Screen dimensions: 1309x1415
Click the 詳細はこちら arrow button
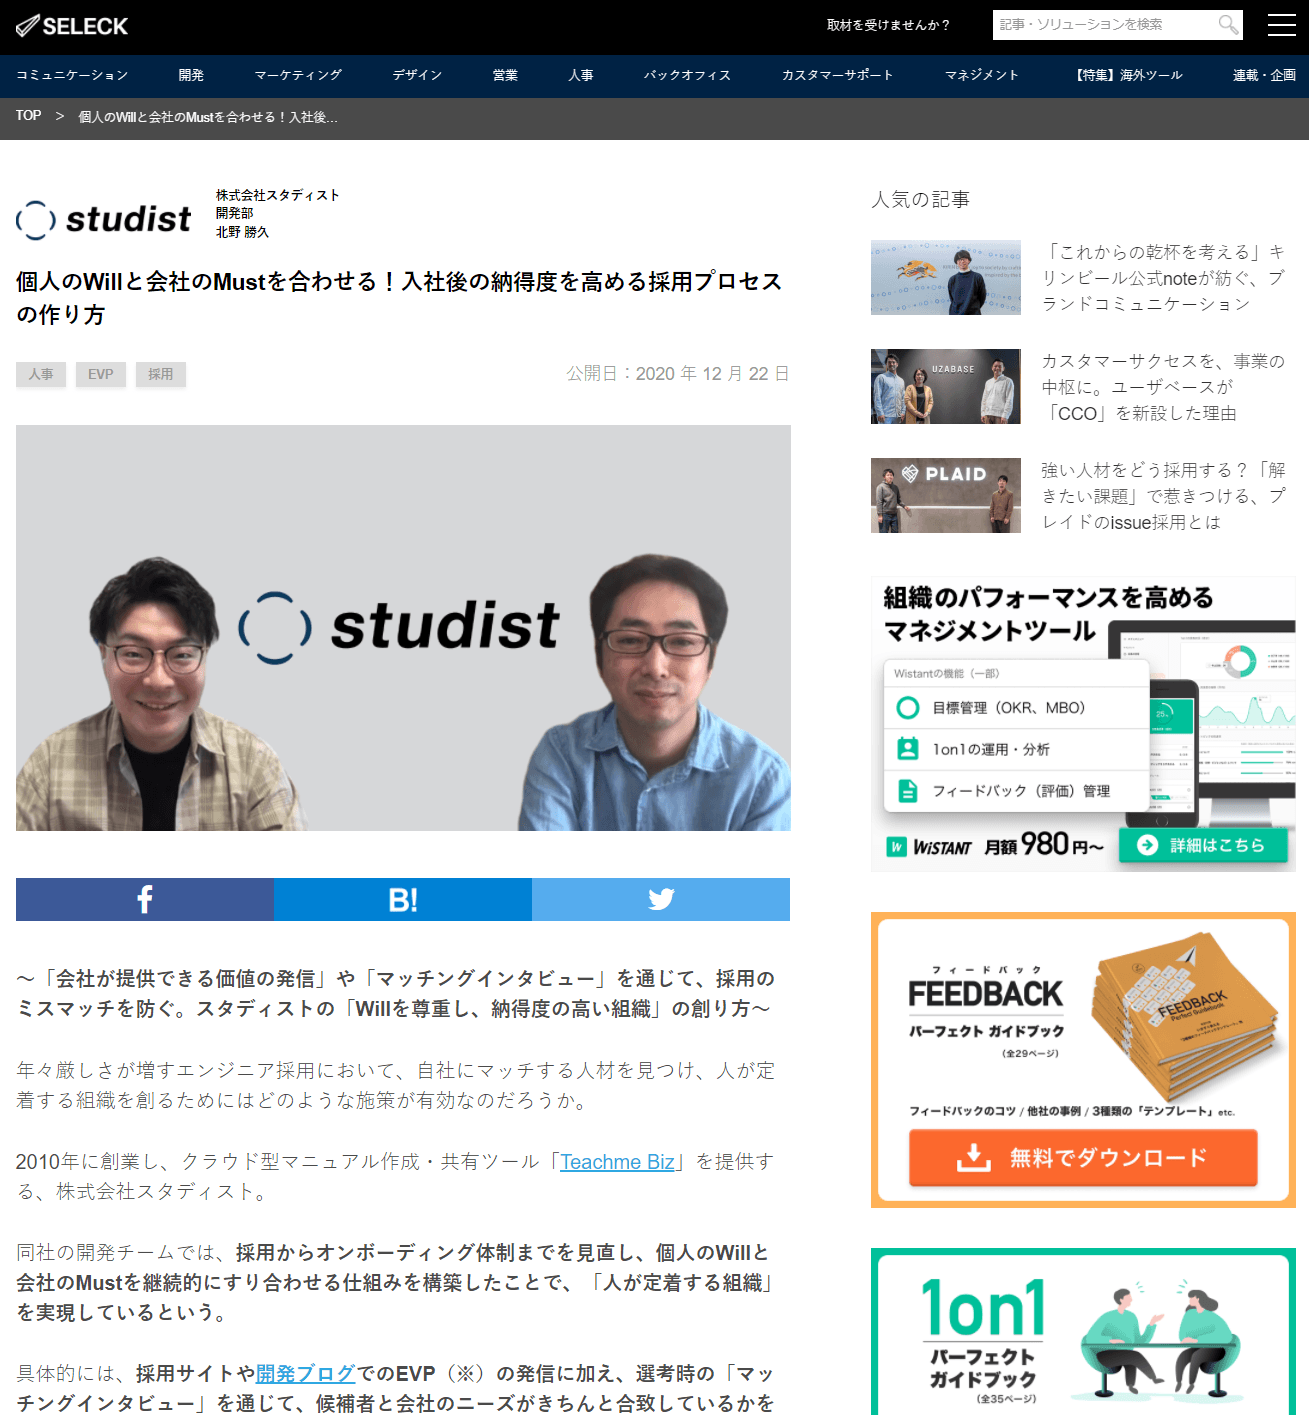click(x=1202, y=845)
